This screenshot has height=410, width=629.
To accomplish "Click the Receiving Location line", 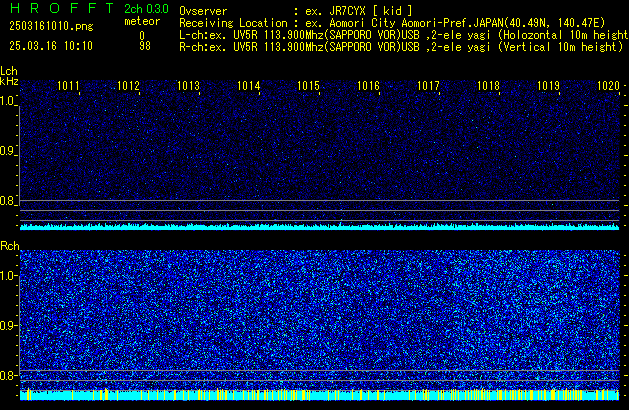I will click(x=392, y=23).
